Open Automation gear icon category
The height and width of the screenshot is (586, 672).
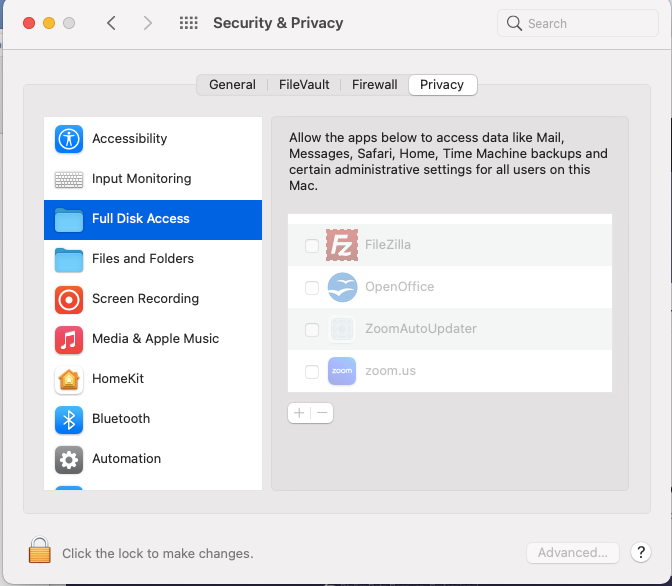tap(69, 459)
